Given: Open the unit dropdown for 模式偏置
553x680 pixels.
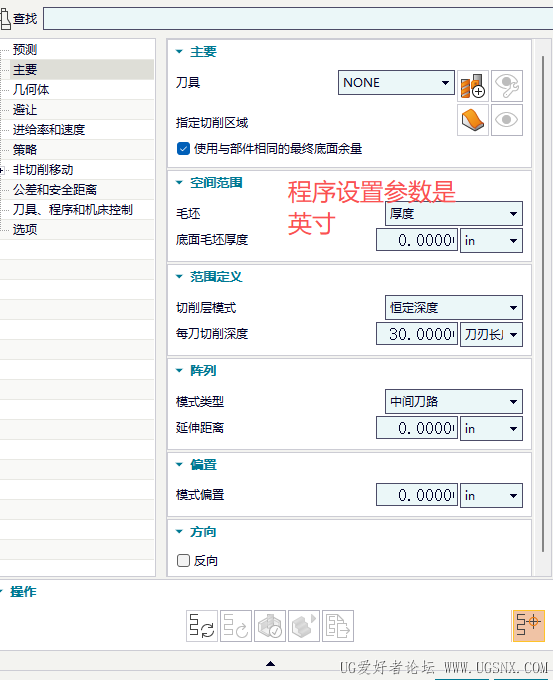Looking at the screenshot, I should coord(491,495).
